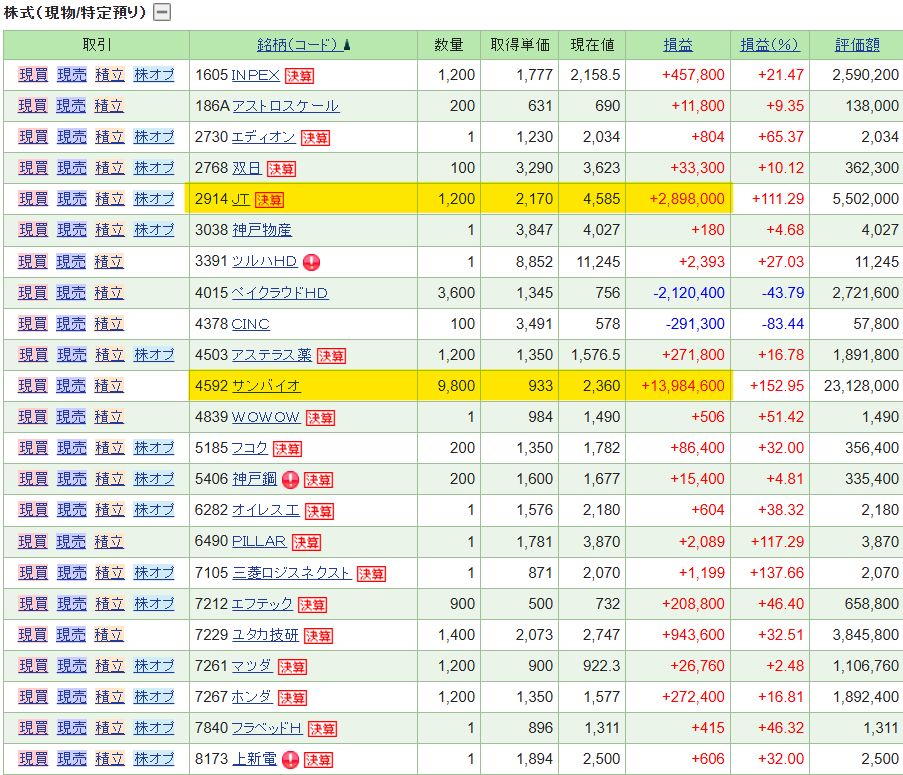Select the 2,158.5 current price for INPEX
The image size is (903, 775).
[x=595, y=75]
